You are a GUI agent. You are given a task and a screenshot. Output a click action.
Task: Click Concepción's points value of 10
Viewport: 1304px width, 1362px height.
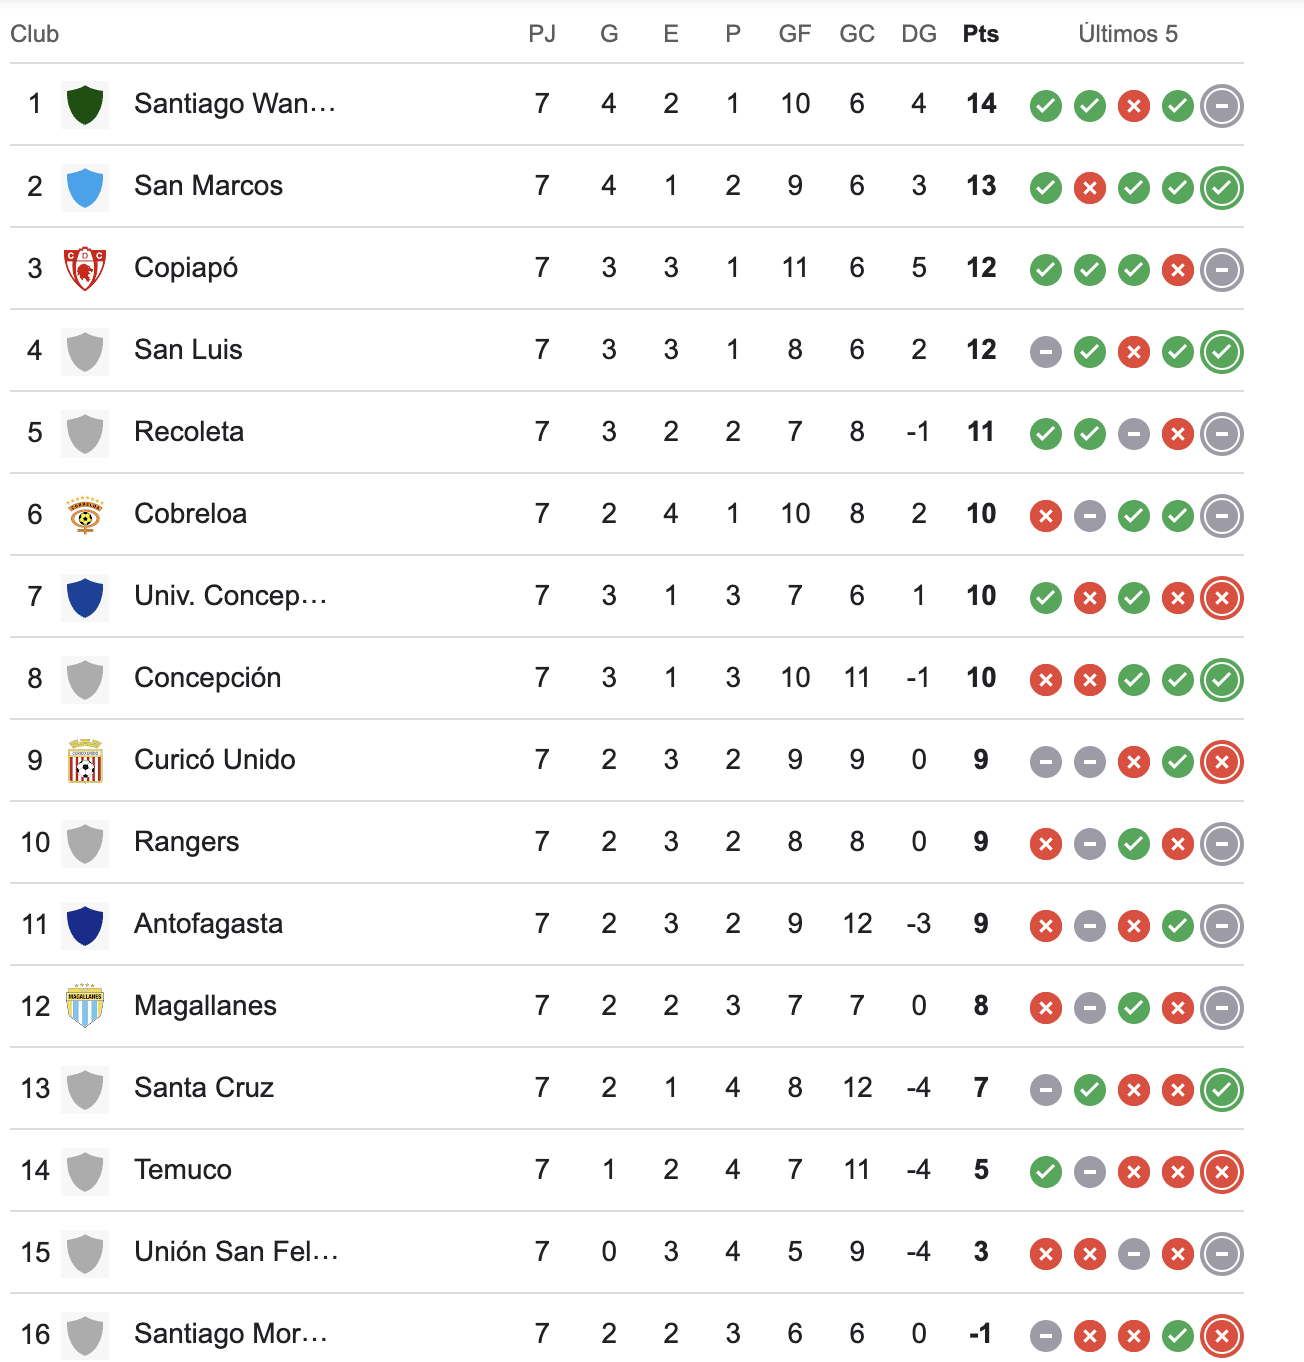pyautogui.click(x=980, y=678)
